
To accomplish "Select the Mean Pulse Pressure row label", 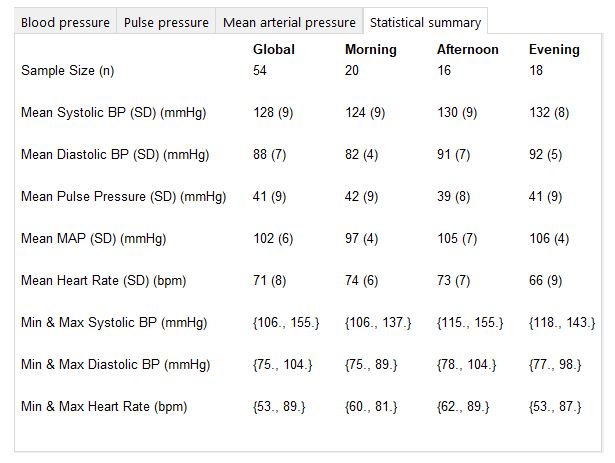I will click(123, 197).
